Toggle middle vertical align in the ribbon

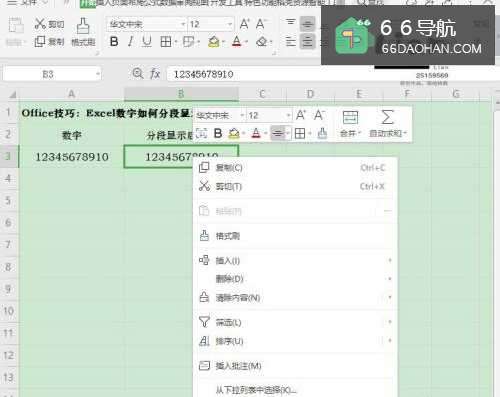click(307, 24)
